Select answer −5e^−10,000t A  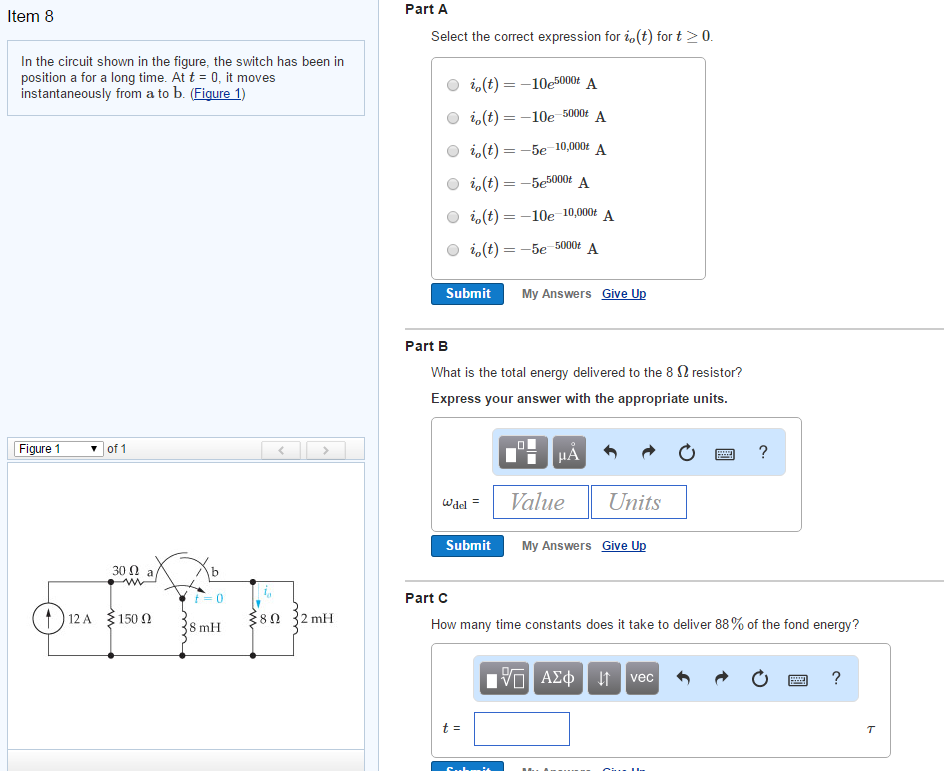(453, 151)
